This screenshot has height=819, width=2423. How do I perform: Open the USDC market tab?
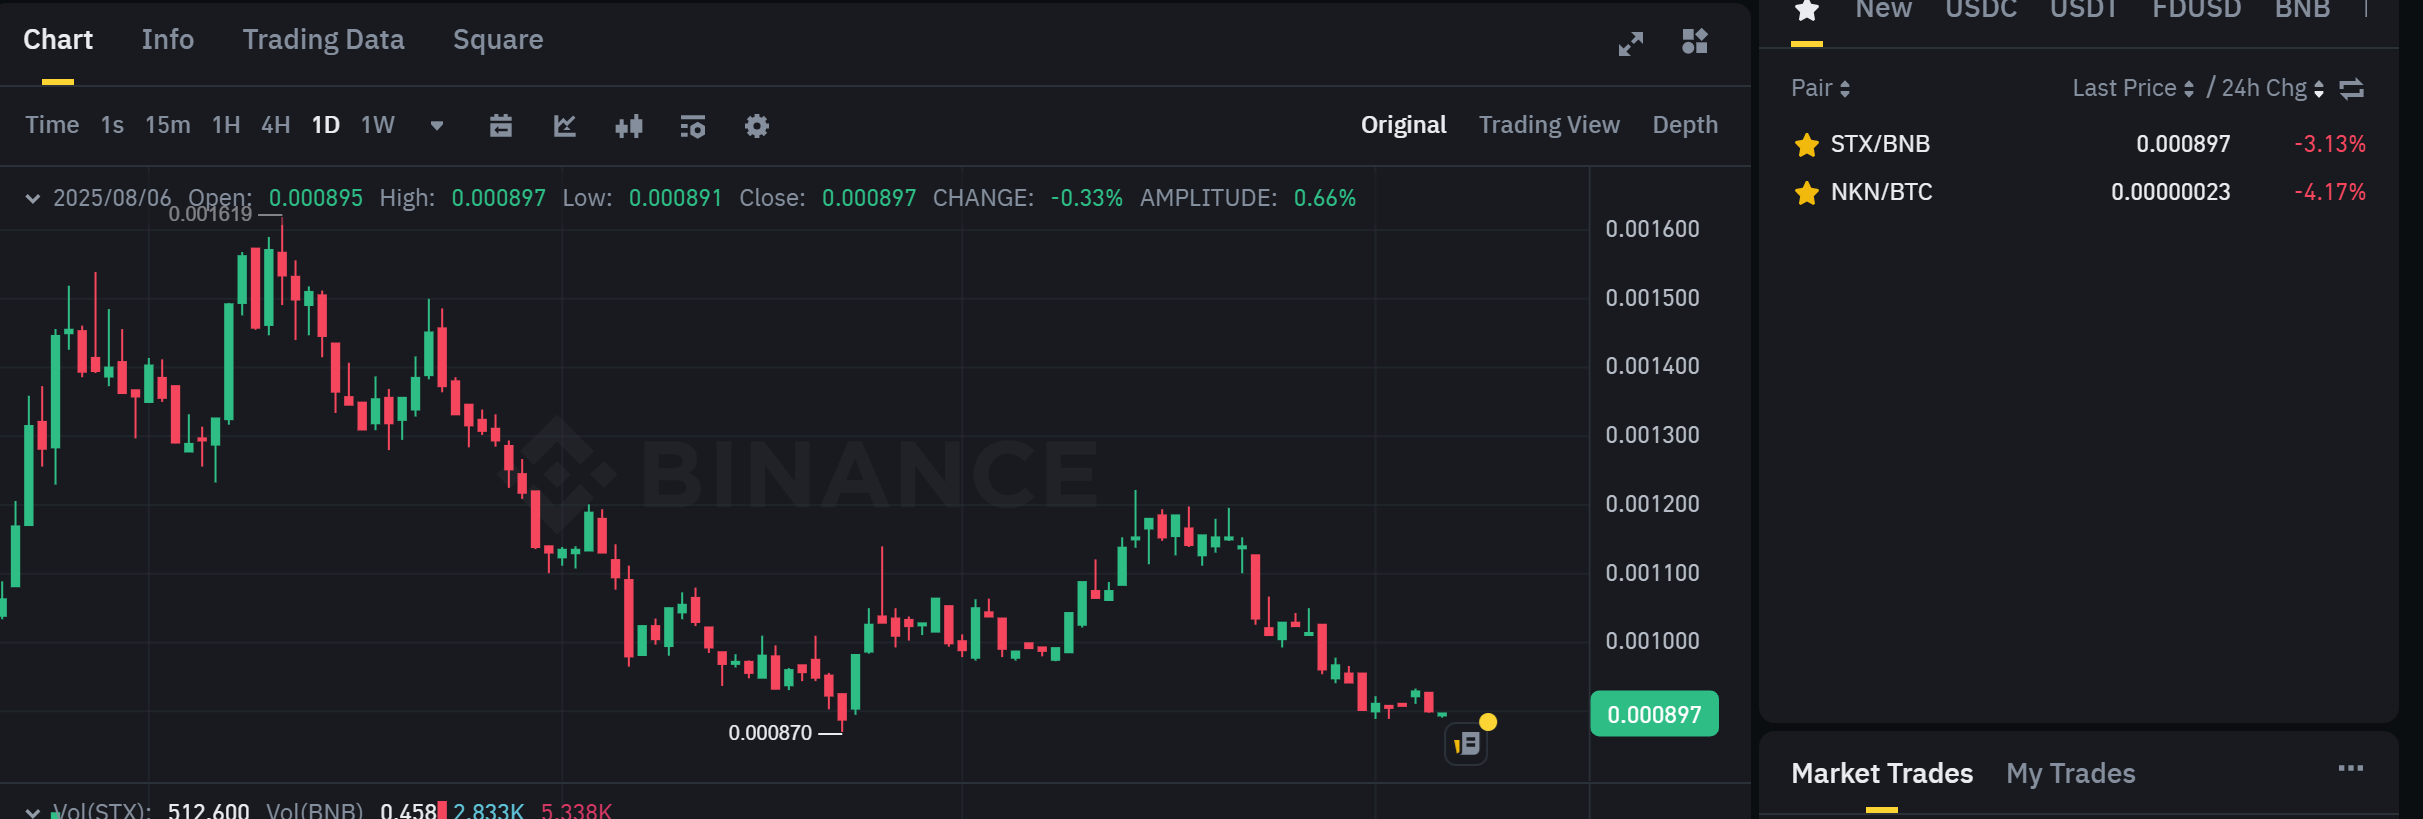(1981, 10)
